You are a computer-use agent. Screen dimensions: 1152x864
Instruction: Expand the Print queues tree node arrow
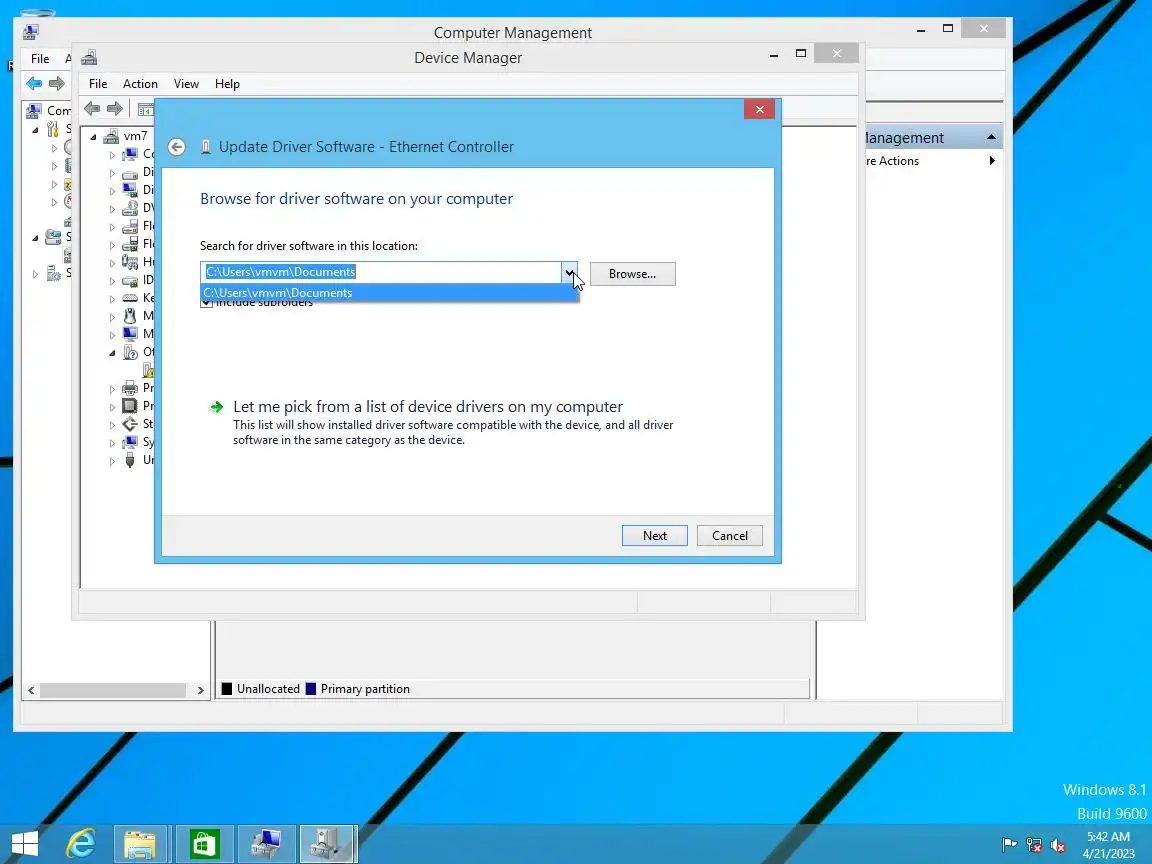tap(112, 389)
